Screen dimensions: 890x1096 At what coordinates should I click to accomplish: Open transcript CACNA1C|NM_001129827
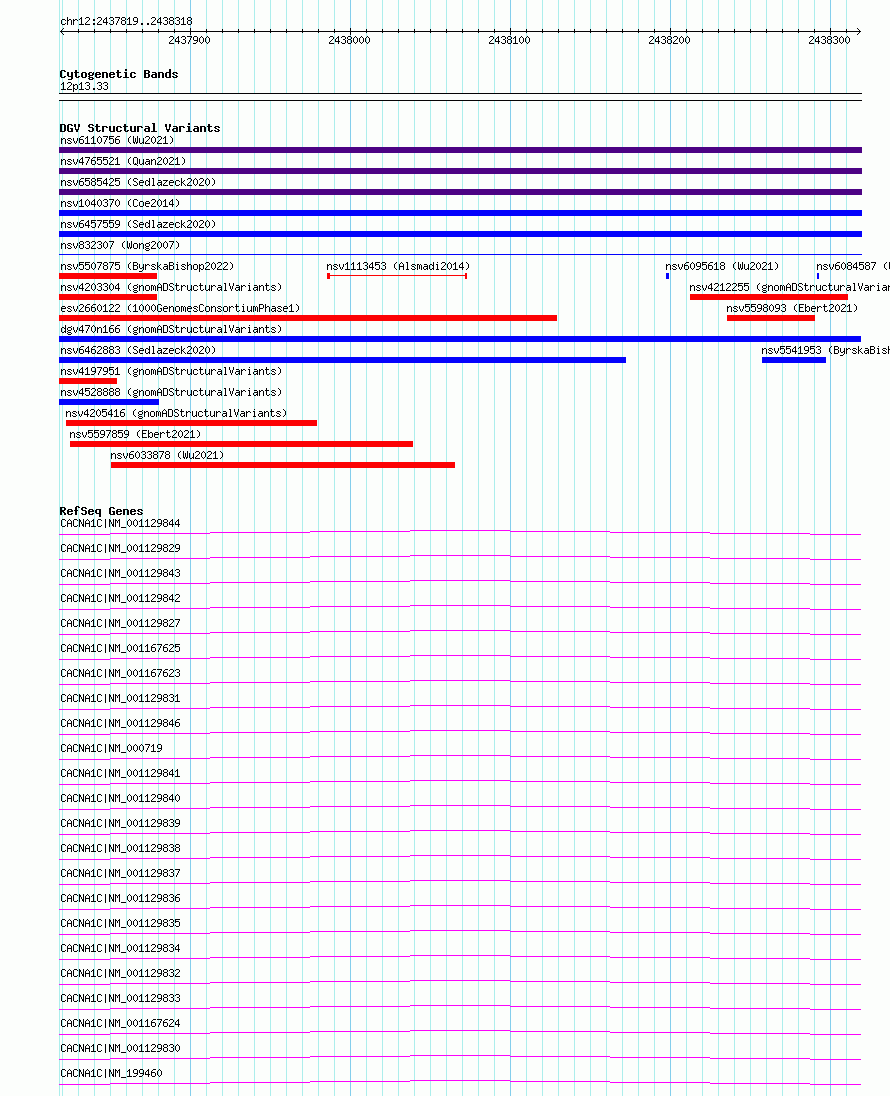tap(120, 623)
